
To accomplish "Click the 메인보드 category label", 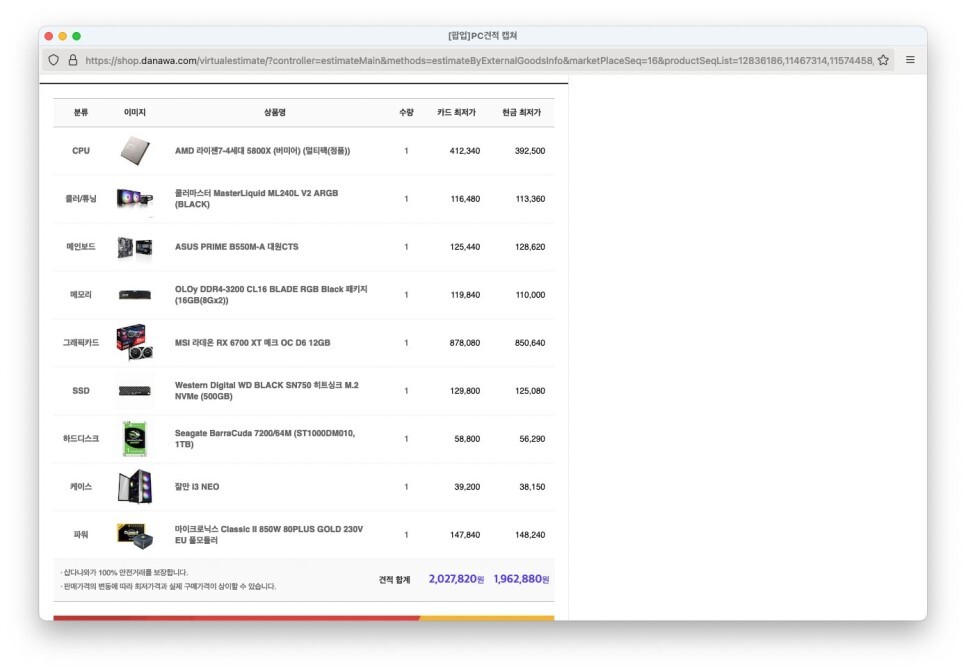I will [x=81, y=247].
